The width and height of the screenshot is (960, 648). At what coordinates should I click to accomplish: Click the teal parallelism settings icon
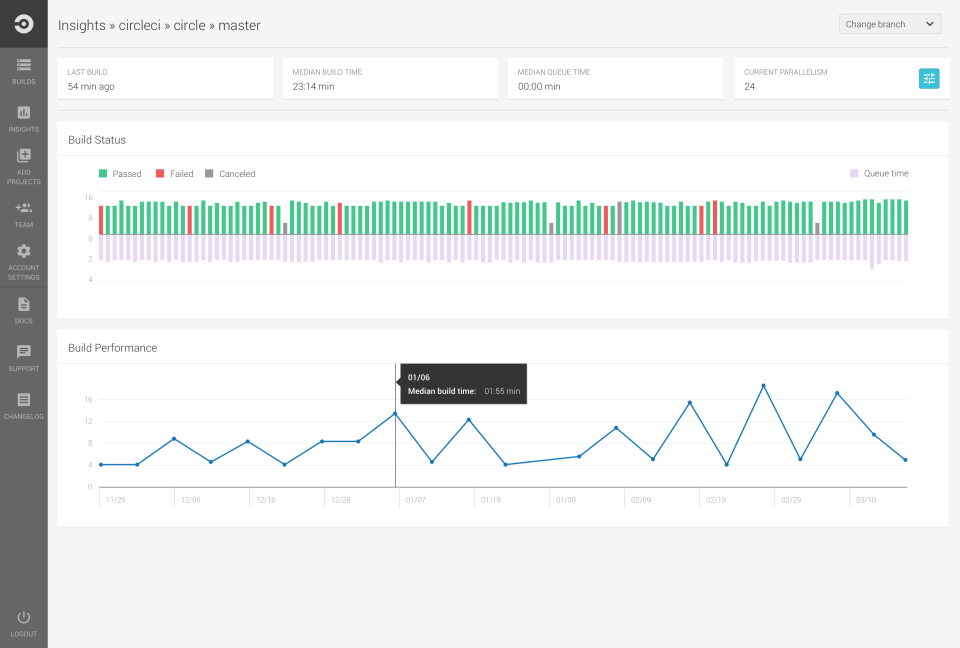[929, 78]
